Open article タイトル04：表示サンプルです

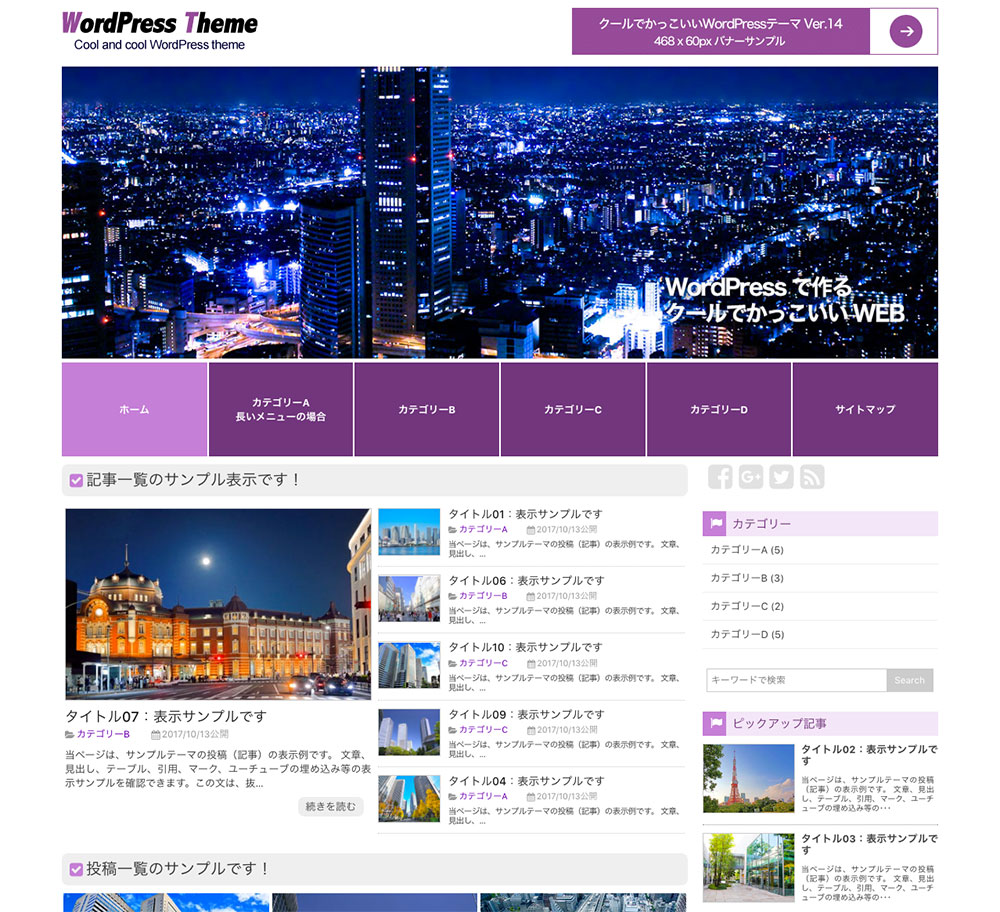coord(526,781)
